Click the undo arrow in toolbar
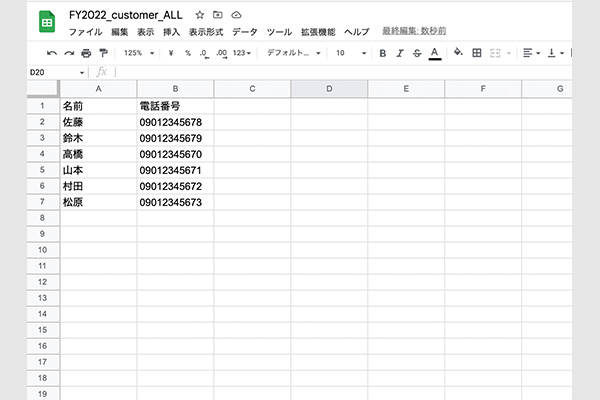600x400 pixels. [x=52, y=53]
